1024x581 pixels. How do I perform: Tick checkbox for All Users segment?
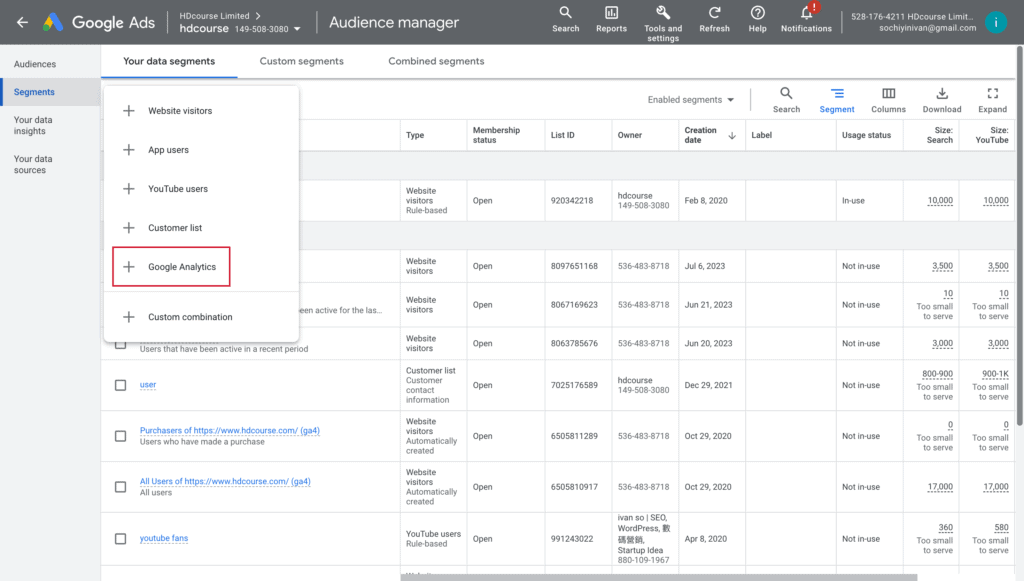(x=121, y=487)
